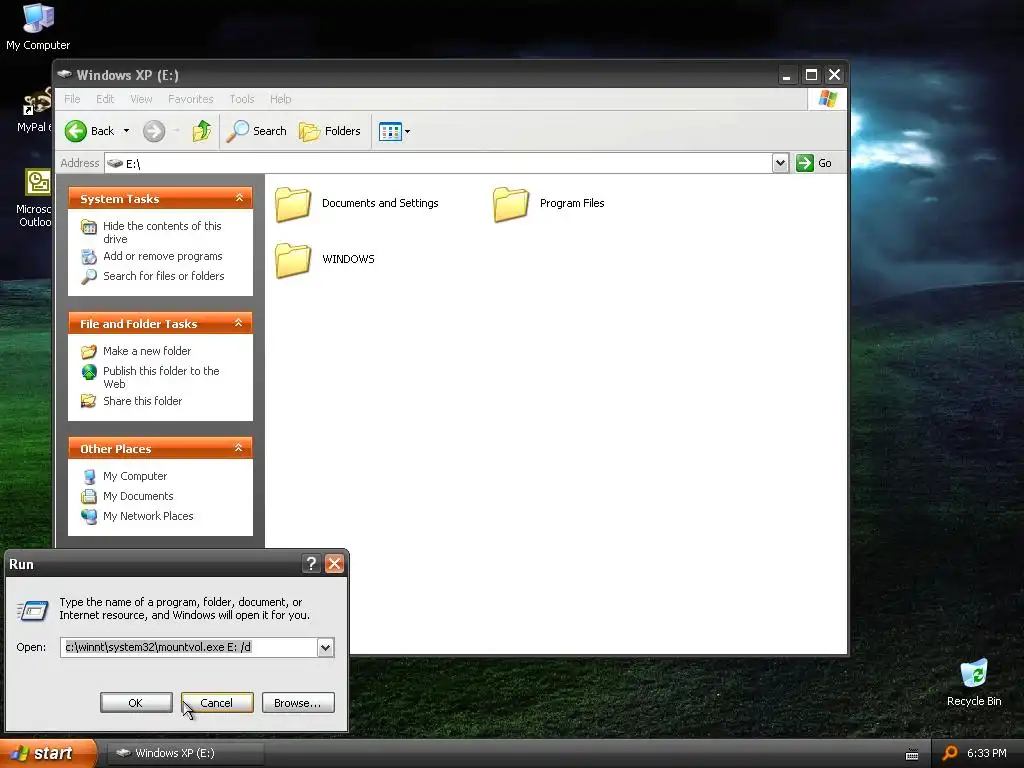Open the address bar dropdown arrow

780,163
